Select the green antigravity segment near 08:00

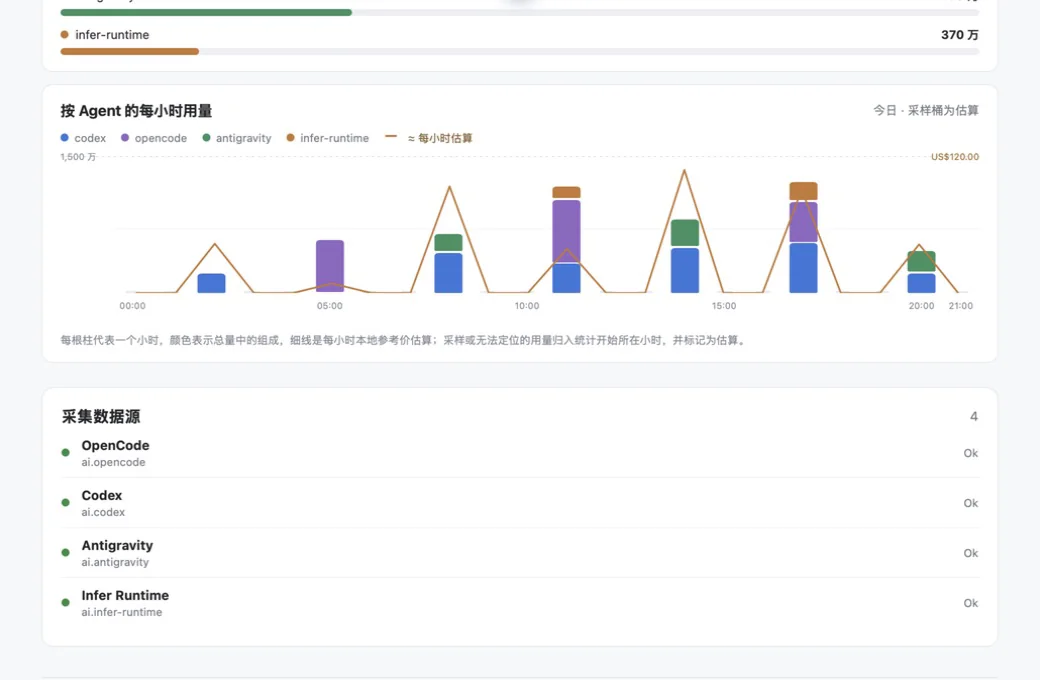click(x=448, y=242)
